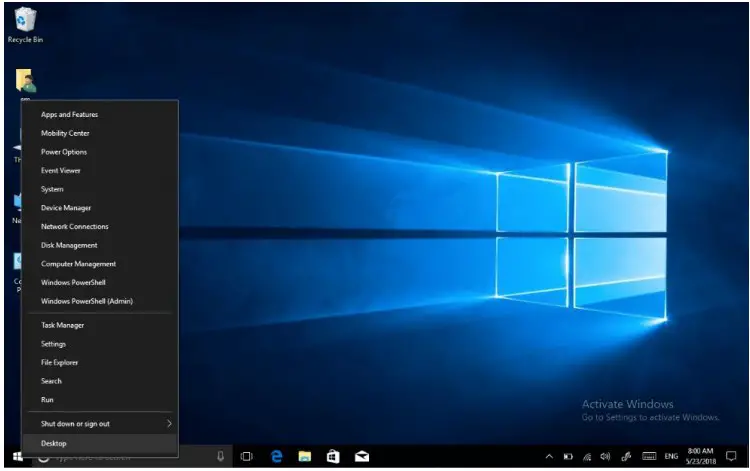This screenshot has height=471, width=750.
Task: Select the Search menu entry
Action: click(x=100, y=381)
